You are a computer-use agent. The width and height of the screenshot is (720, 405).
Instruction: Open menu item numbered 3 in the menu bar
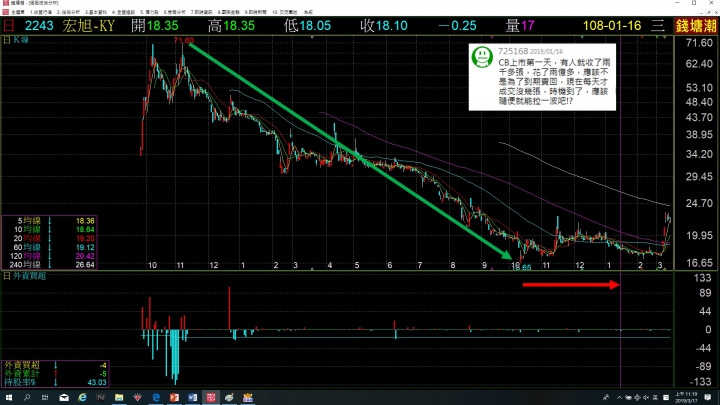click(96, 12)
